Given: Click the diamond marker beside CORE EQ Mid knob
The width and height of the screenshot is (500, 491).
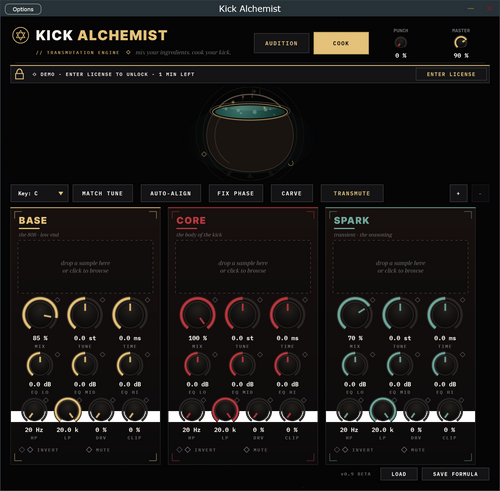Looking at the screenshot, I should point(260,355).
